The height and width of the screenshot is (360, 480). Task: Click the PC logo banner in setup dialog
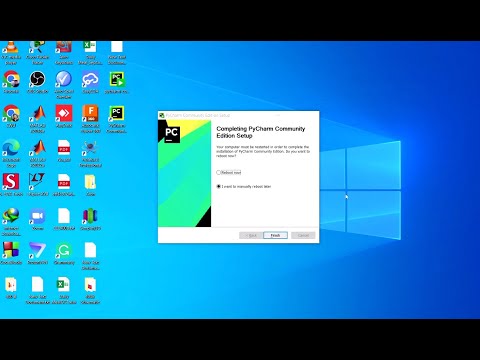pos(185,174)
